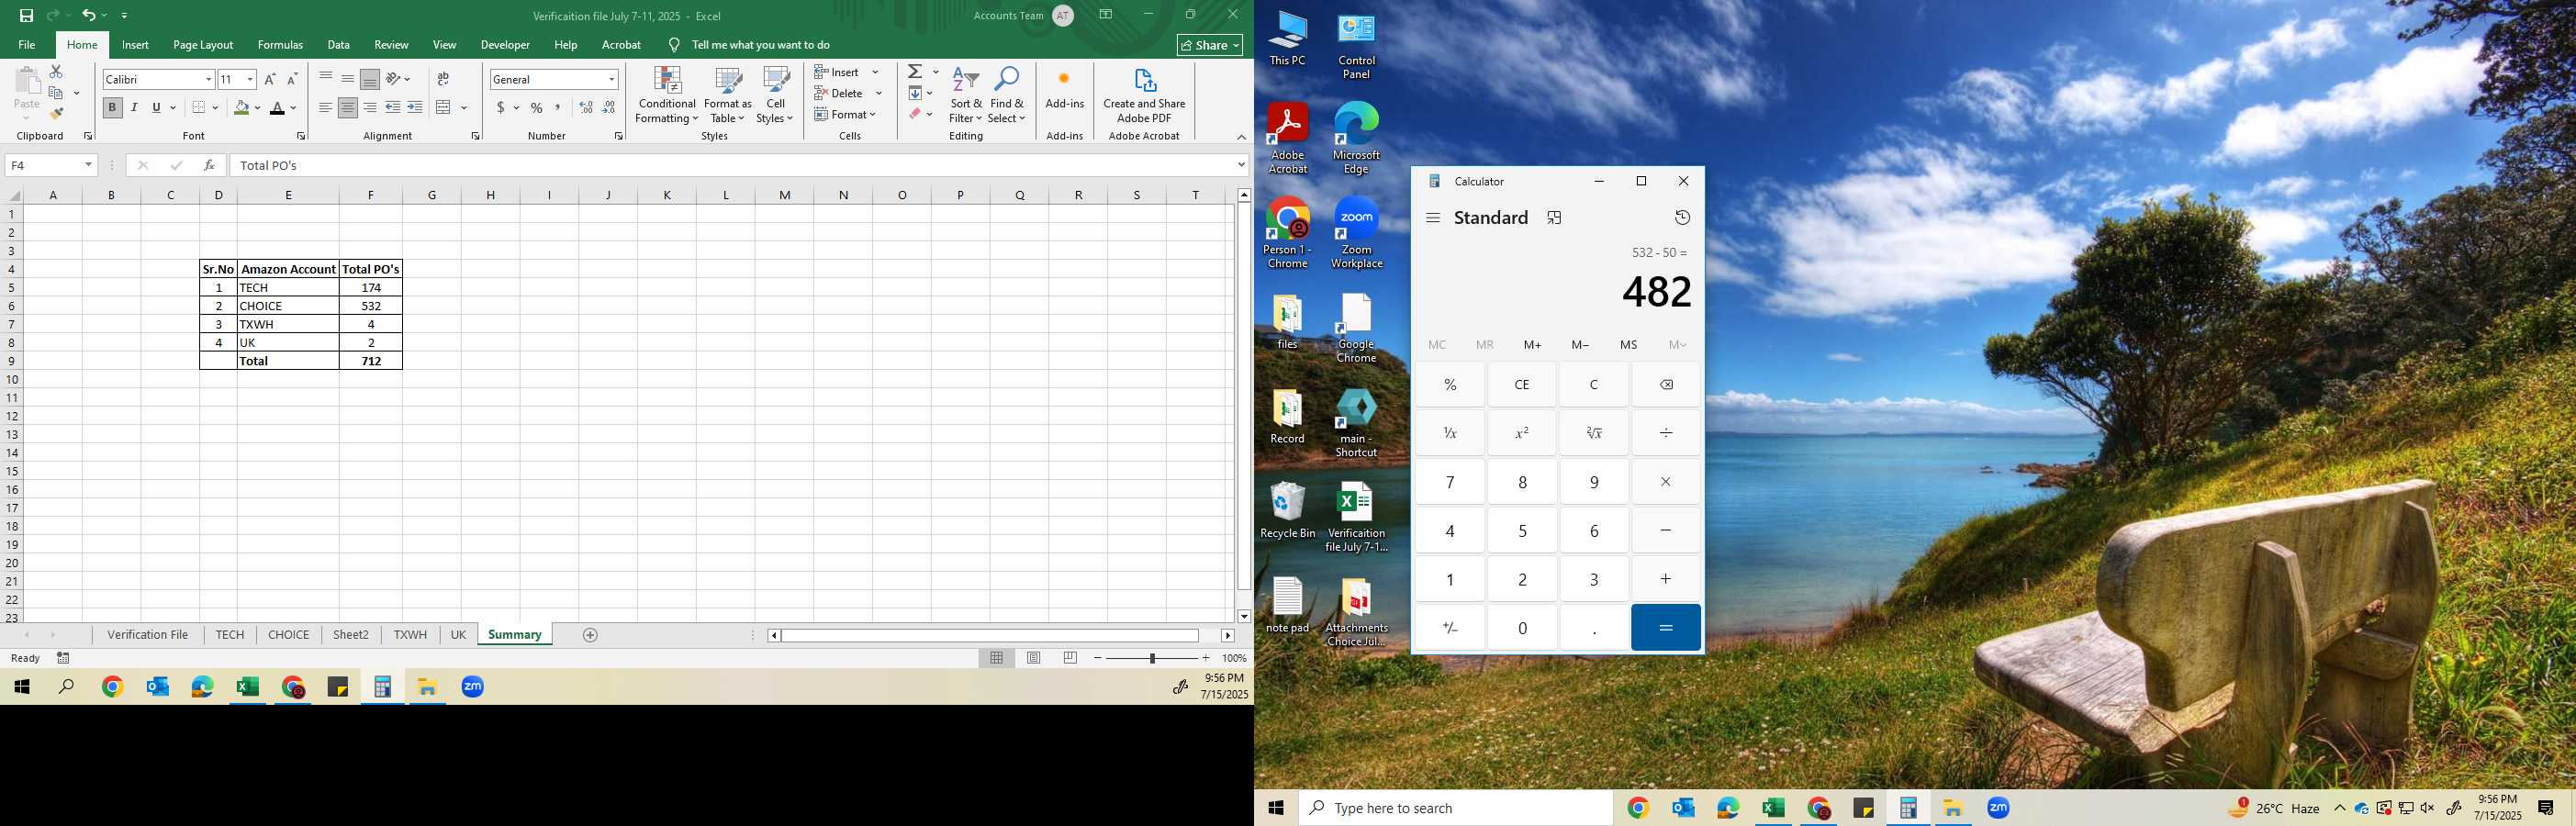This screenshot has width=2576, height=826.
Task: Open the File menu tab
Action: [x=27, y=45]
